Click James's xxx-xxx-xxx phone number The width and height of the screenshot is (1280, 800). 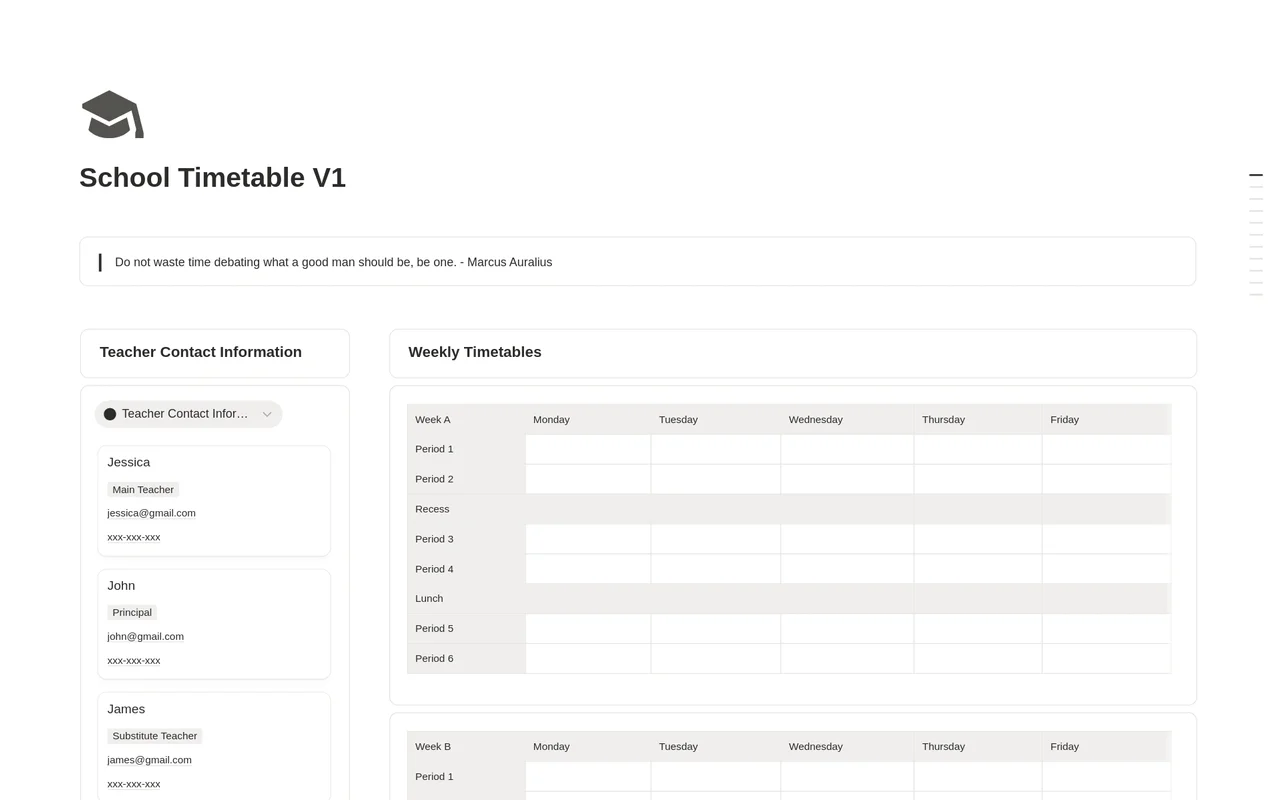[x=134, y=784]
